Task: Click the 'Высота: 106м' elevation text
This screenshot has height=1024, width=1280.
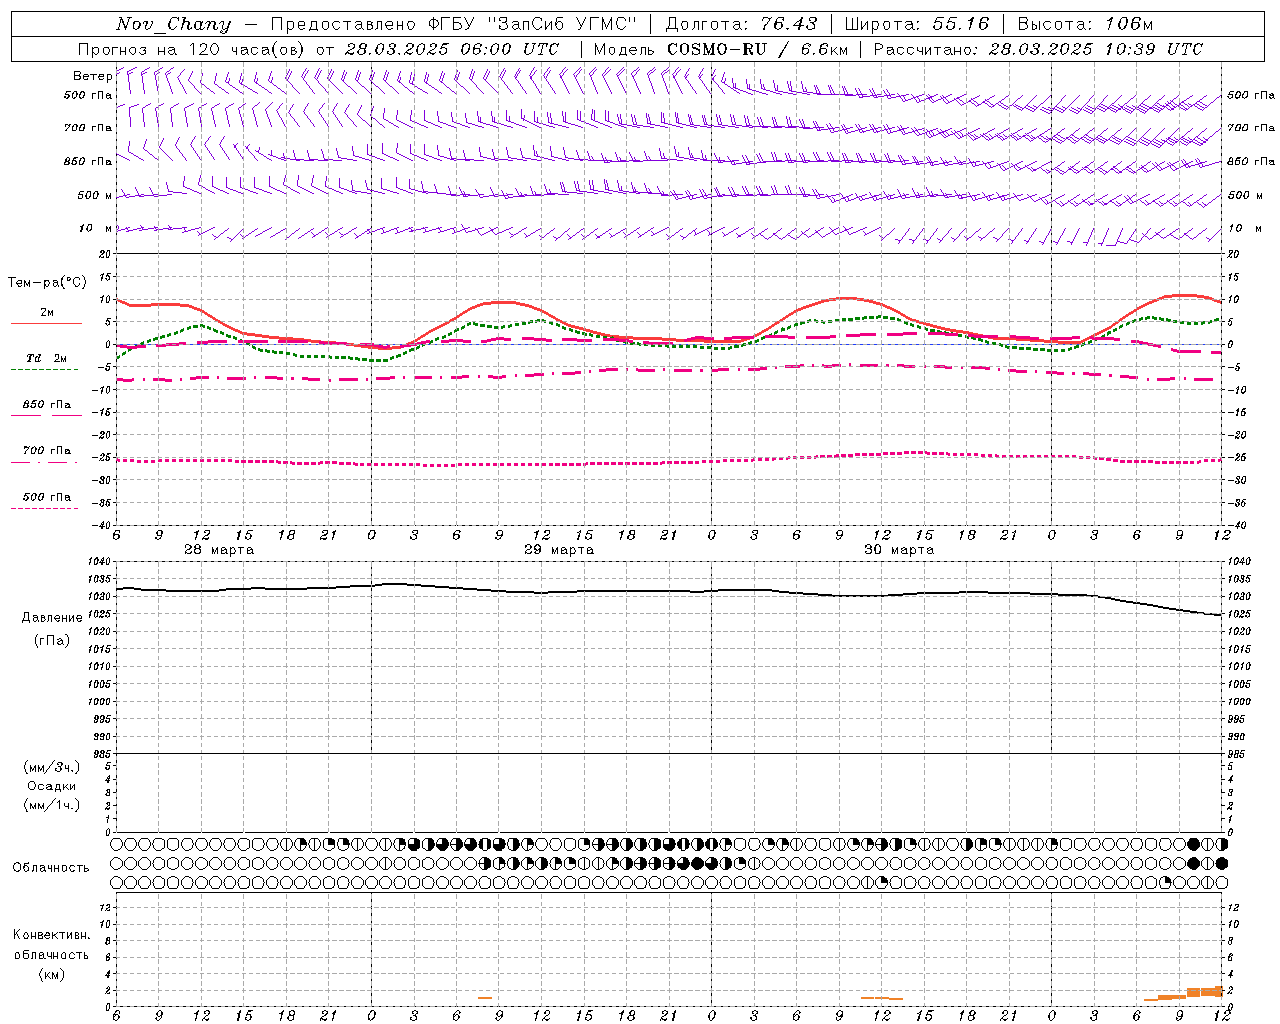Action: click(x=1085, y=24)
